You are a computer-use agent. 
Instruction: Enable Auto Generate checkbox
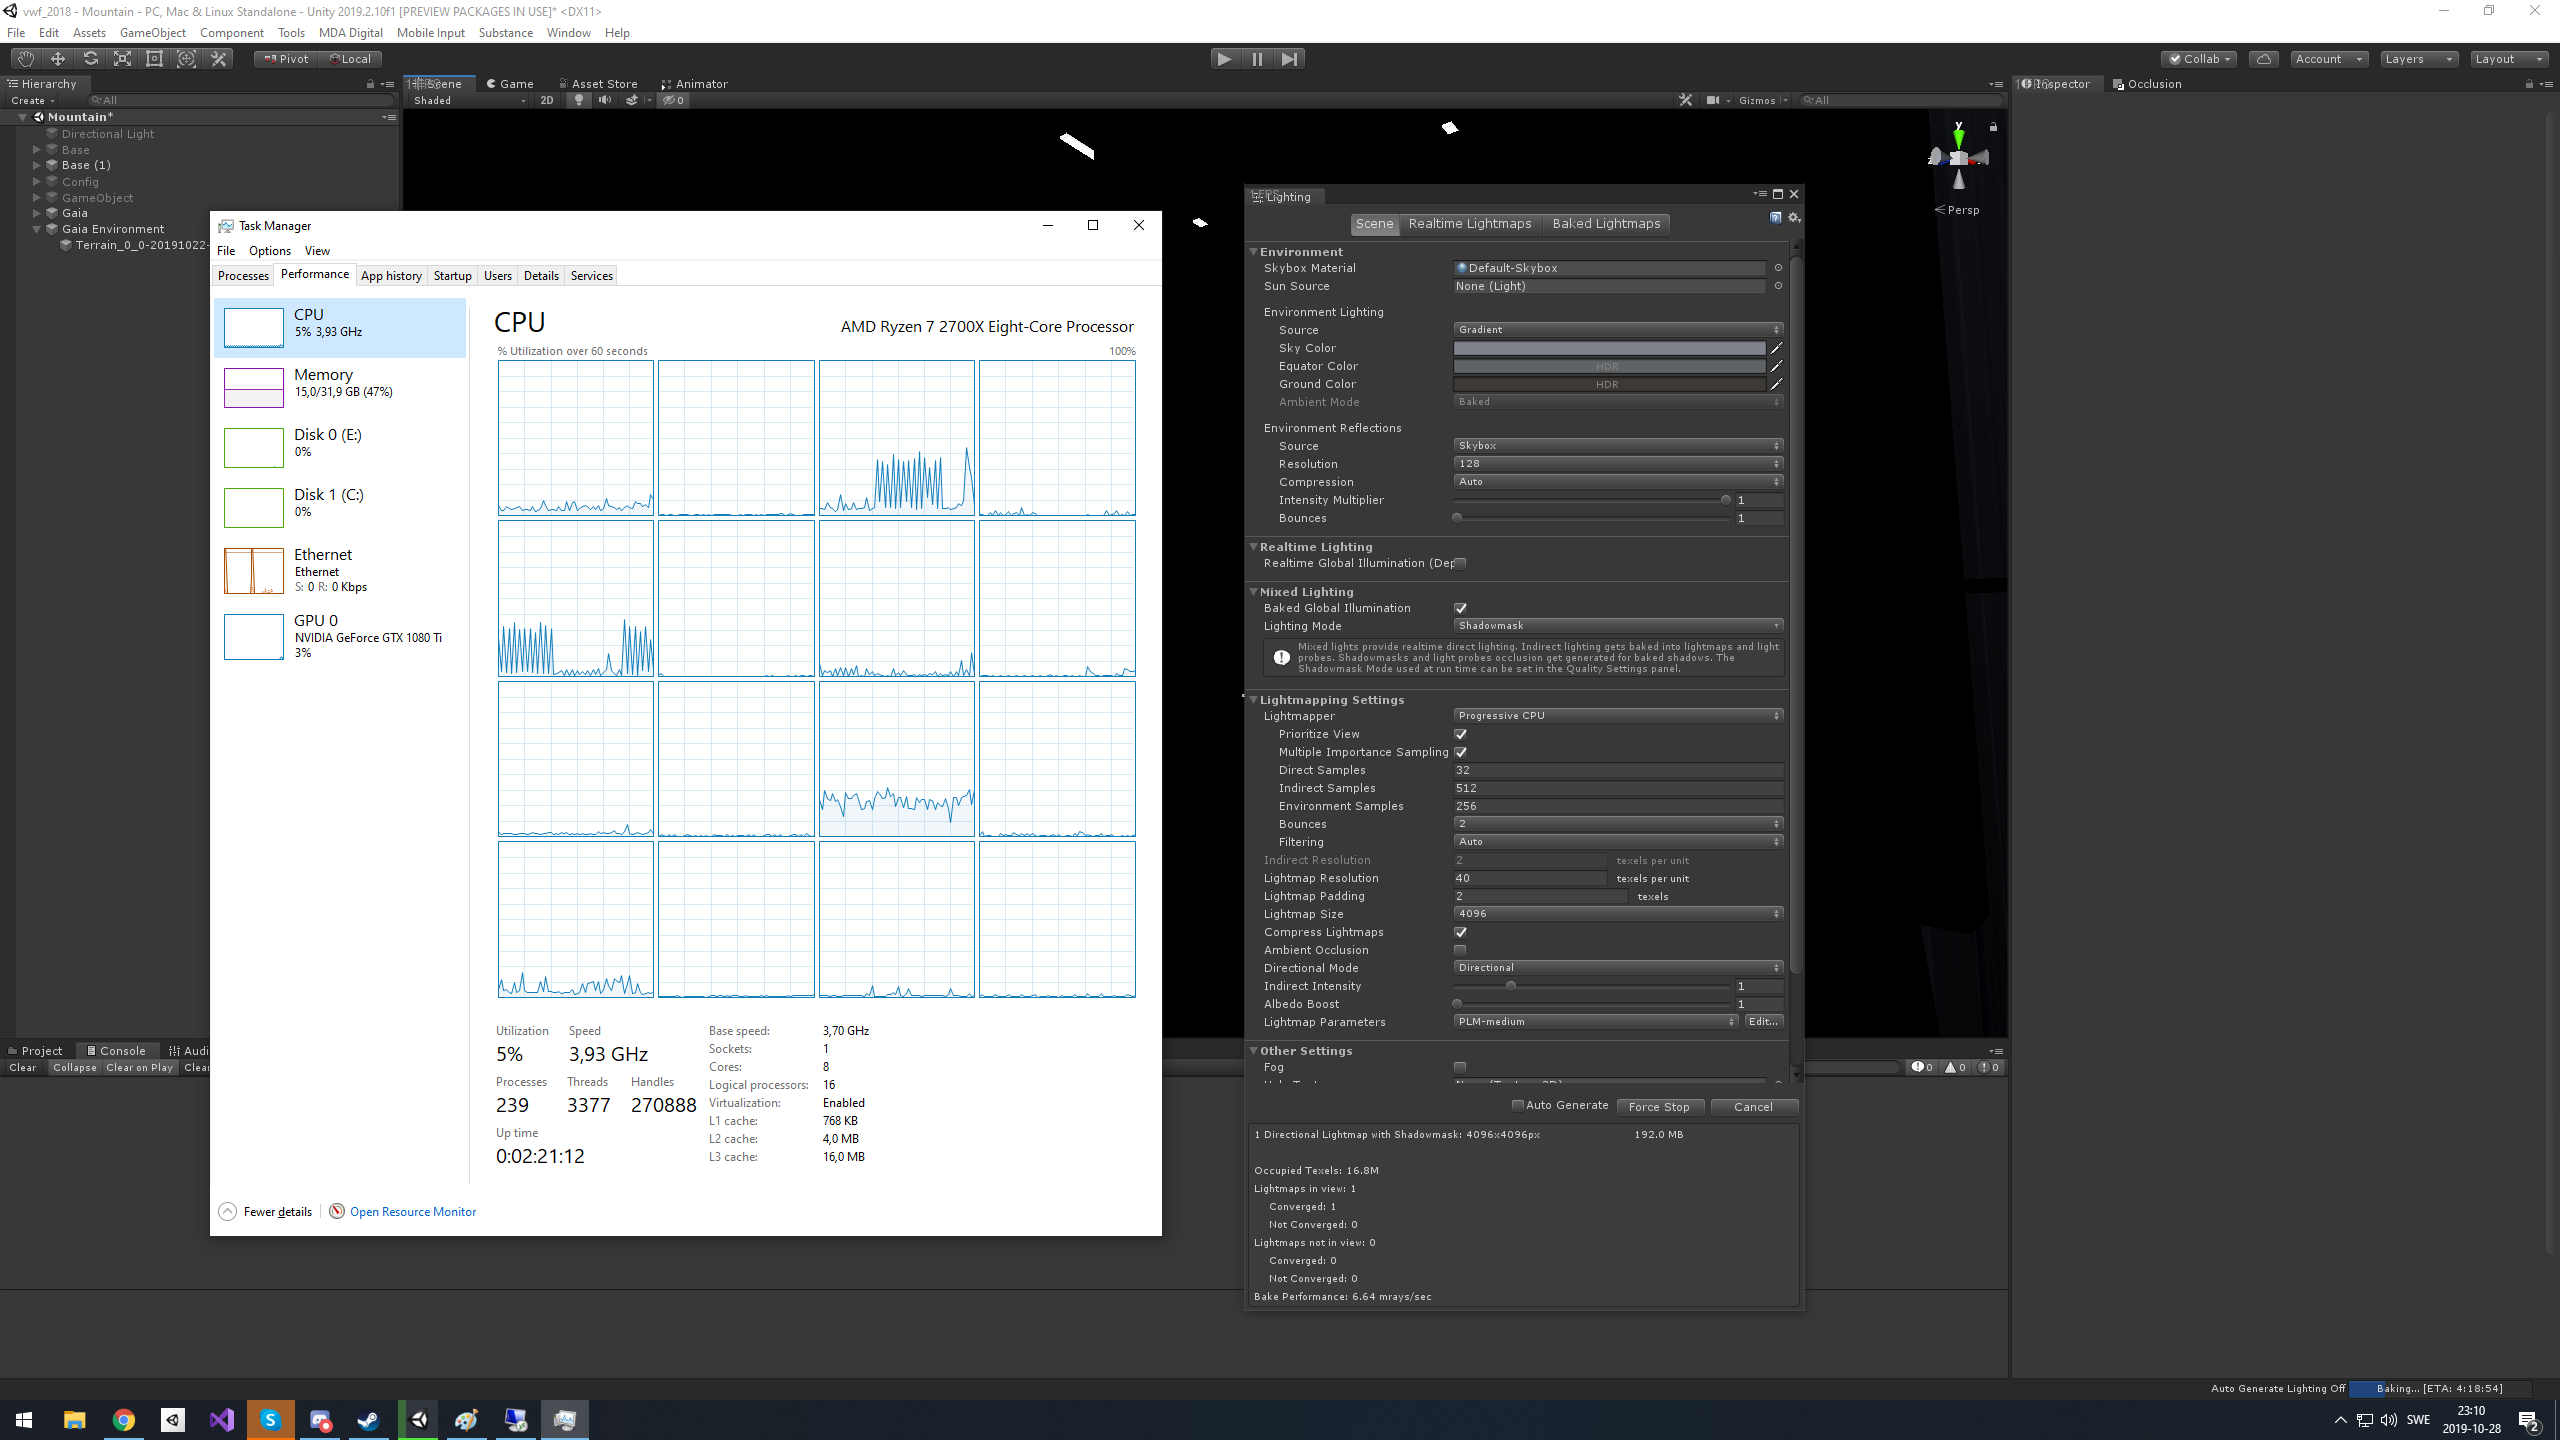[1518, 1105]
